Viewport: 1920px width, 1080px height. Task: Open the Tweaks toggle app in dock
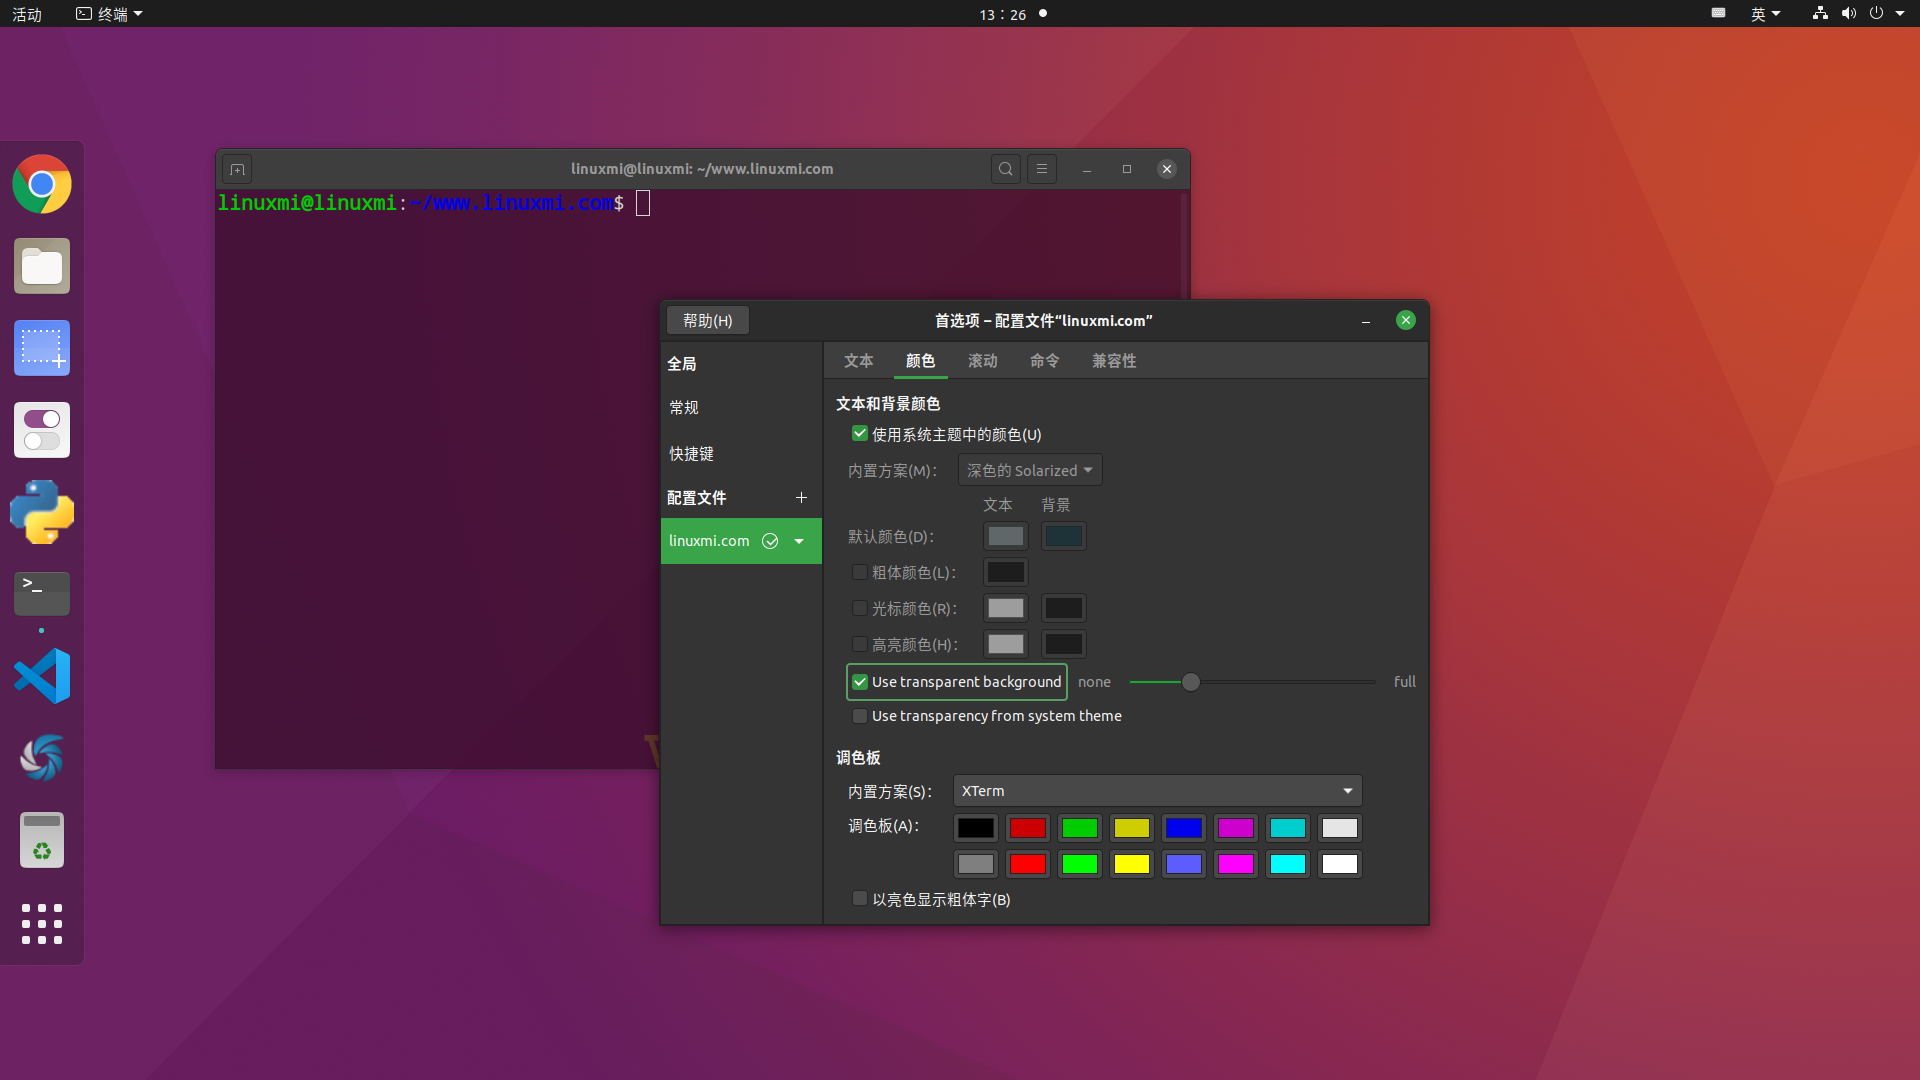[42, 430]
